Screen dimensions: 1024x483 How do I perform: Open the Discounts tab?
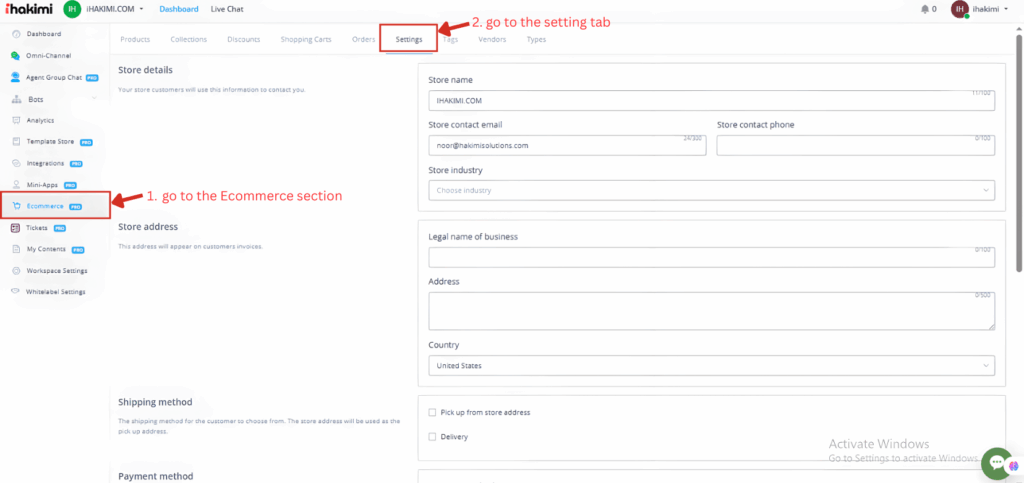coord(243,40)
